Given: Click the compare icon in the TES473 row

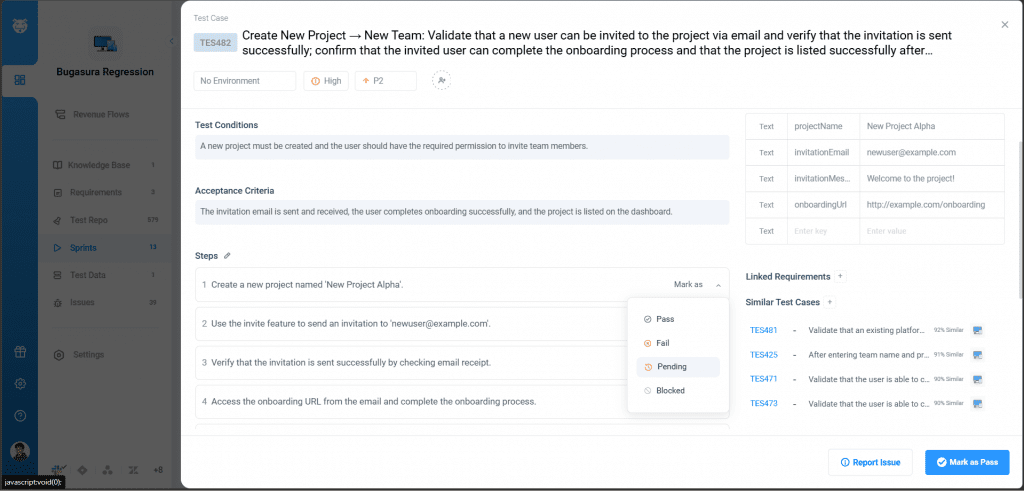Looking at the screenshot, I should [978, 403].
